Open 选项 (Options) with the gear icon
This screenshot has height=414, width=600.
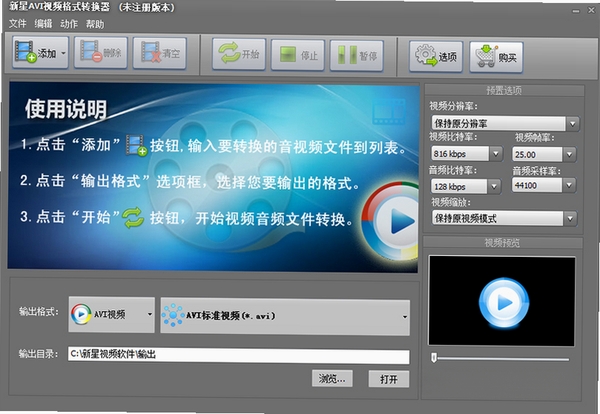tap(436, 57)
